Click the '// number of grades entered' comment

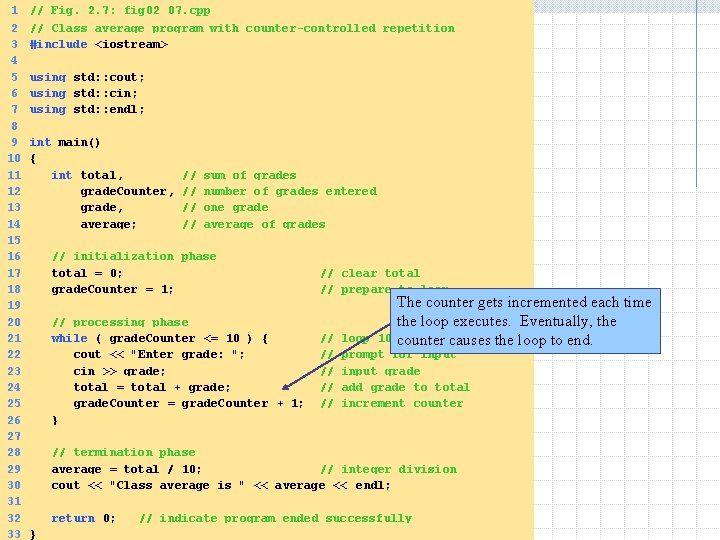click(280, 191)
